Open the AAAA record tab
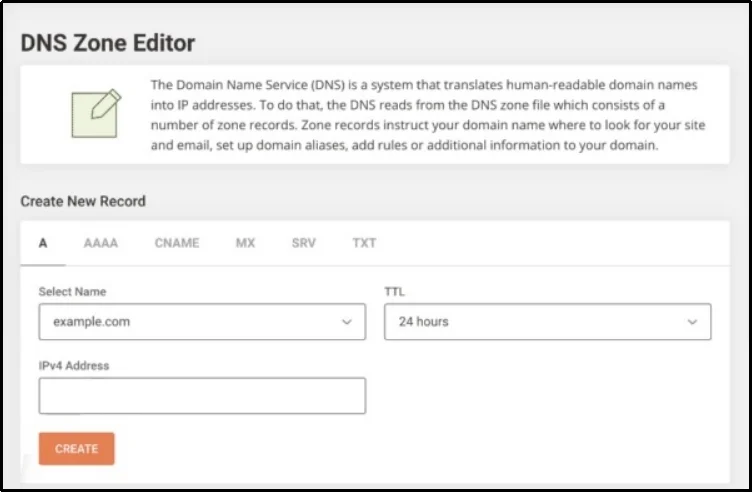The height and width of the screenshot is (493, 753). pyautogui.click(x=101, y=243)
